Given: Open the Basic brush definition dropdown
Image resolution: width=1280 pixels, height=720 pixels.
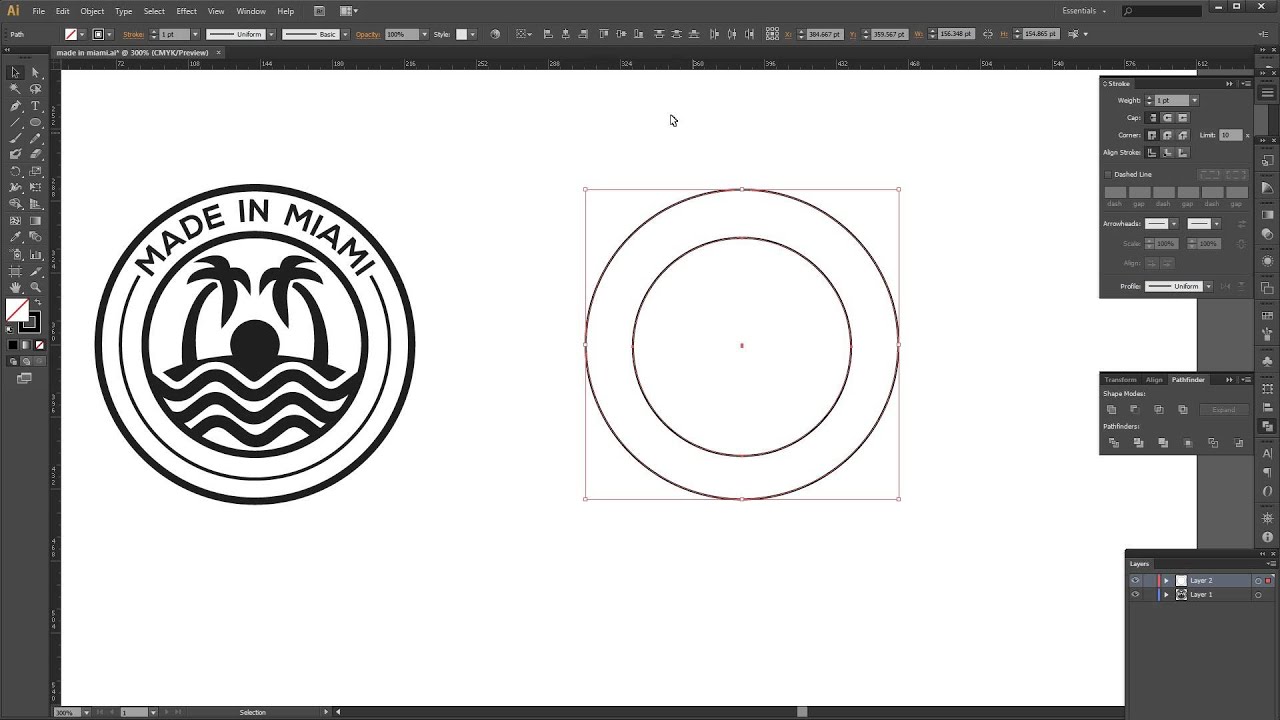Looking at the screenshot, I should pos(345,34).
